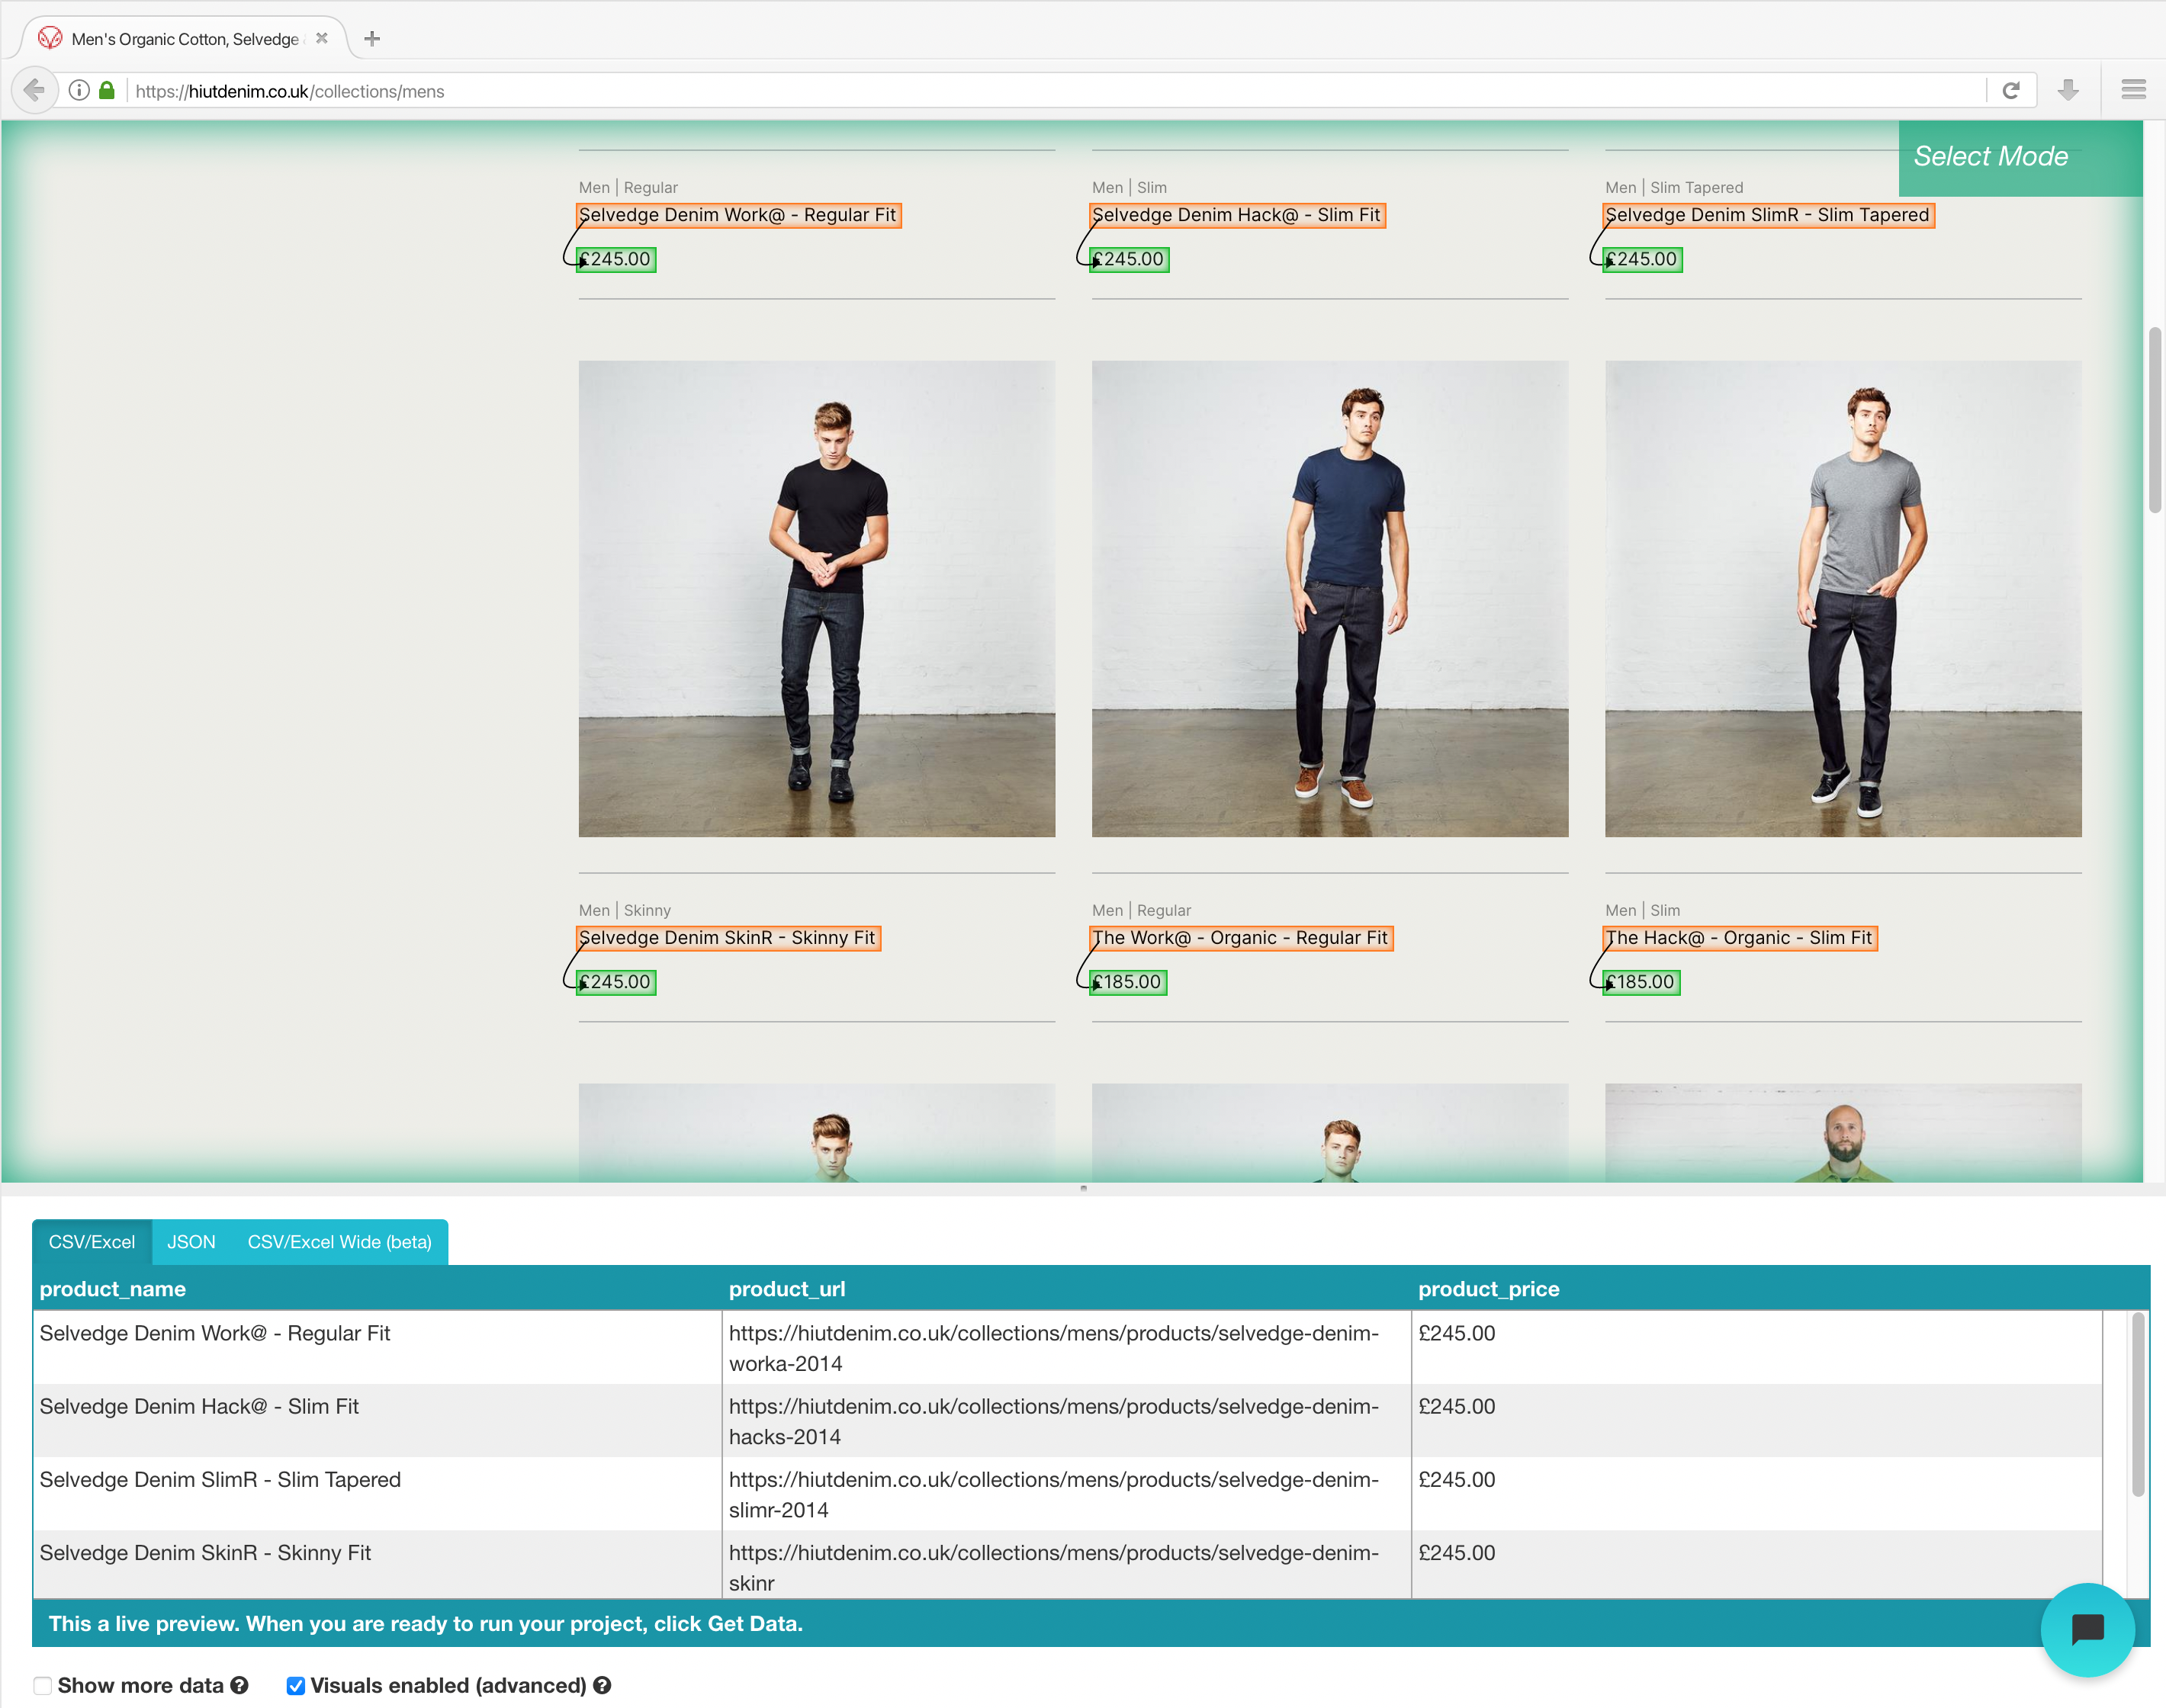Screen dimensions: 2166x1708
Task: Switch to the JSON tab
Action: 190,1241
